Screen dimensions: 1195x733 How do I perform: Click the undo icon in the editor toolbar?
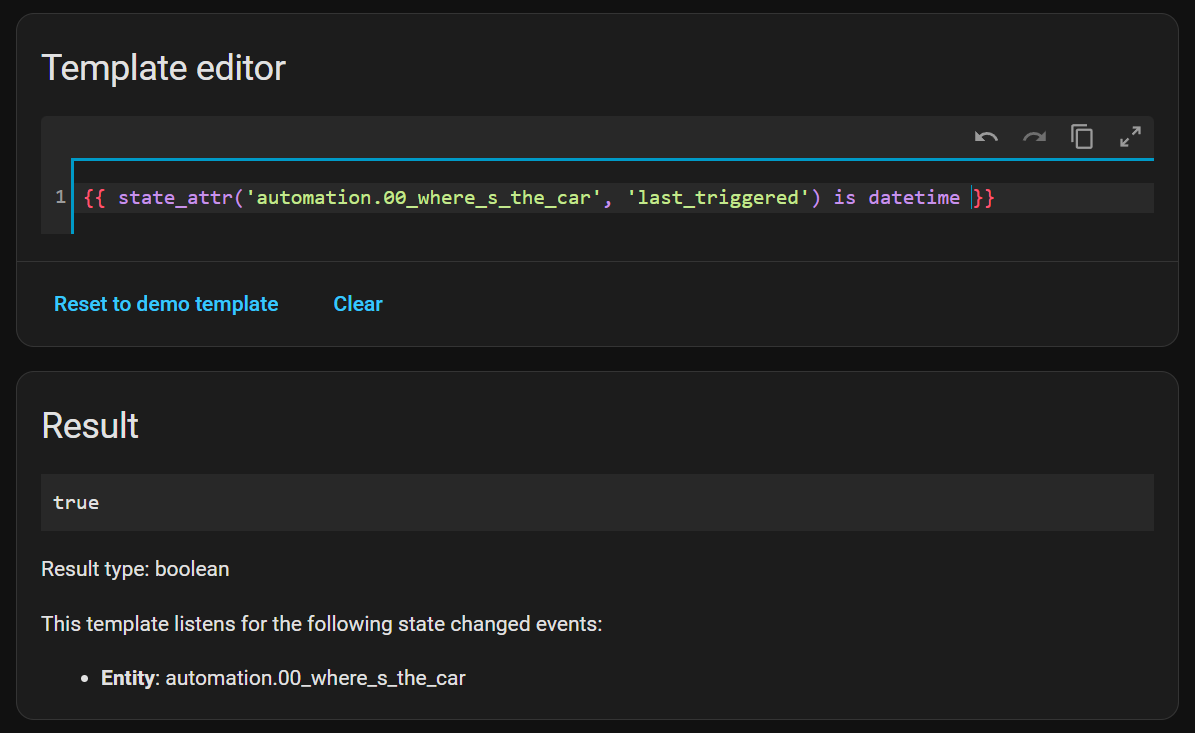pyautogui.click(x=986, y=137)
